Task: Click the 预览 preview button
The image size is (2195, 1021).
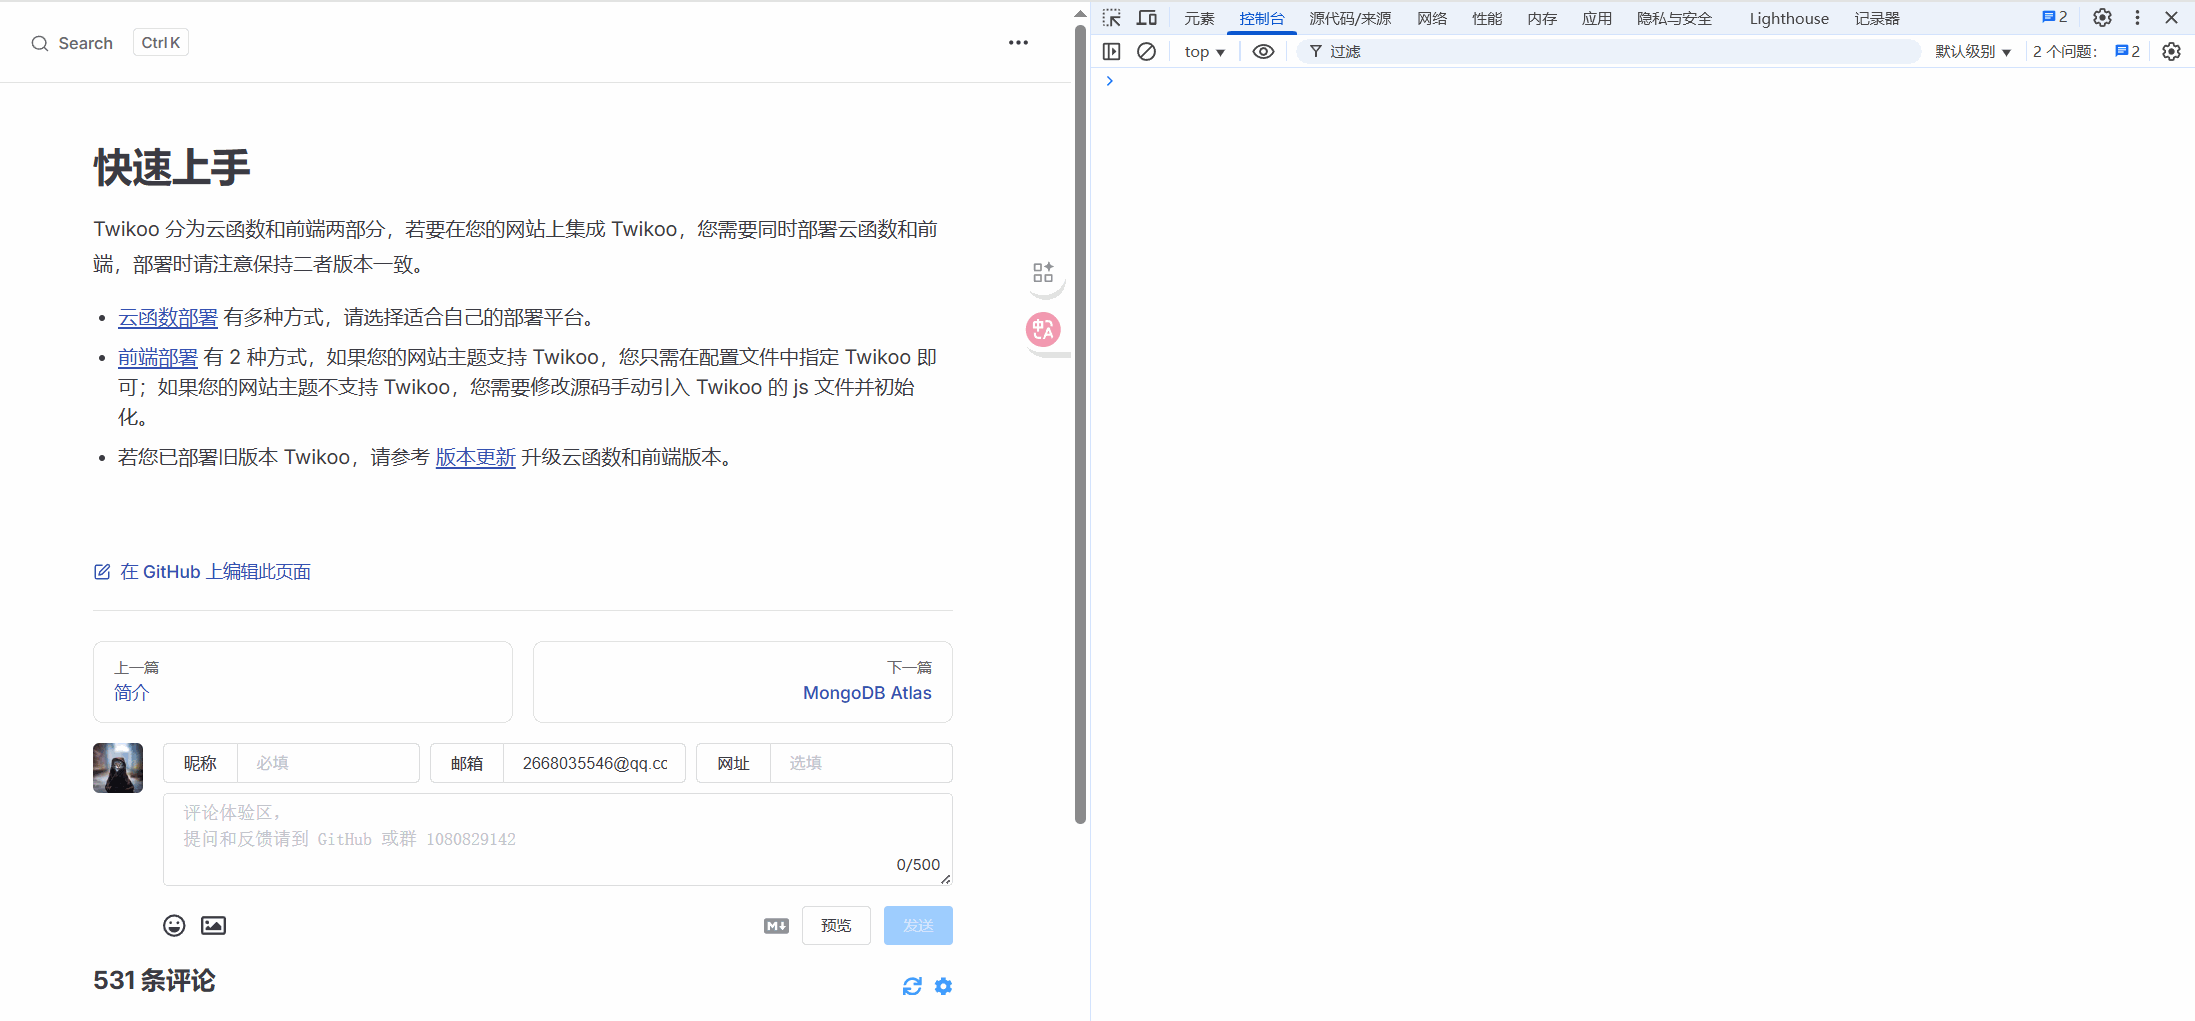Action: pos(836,925)
